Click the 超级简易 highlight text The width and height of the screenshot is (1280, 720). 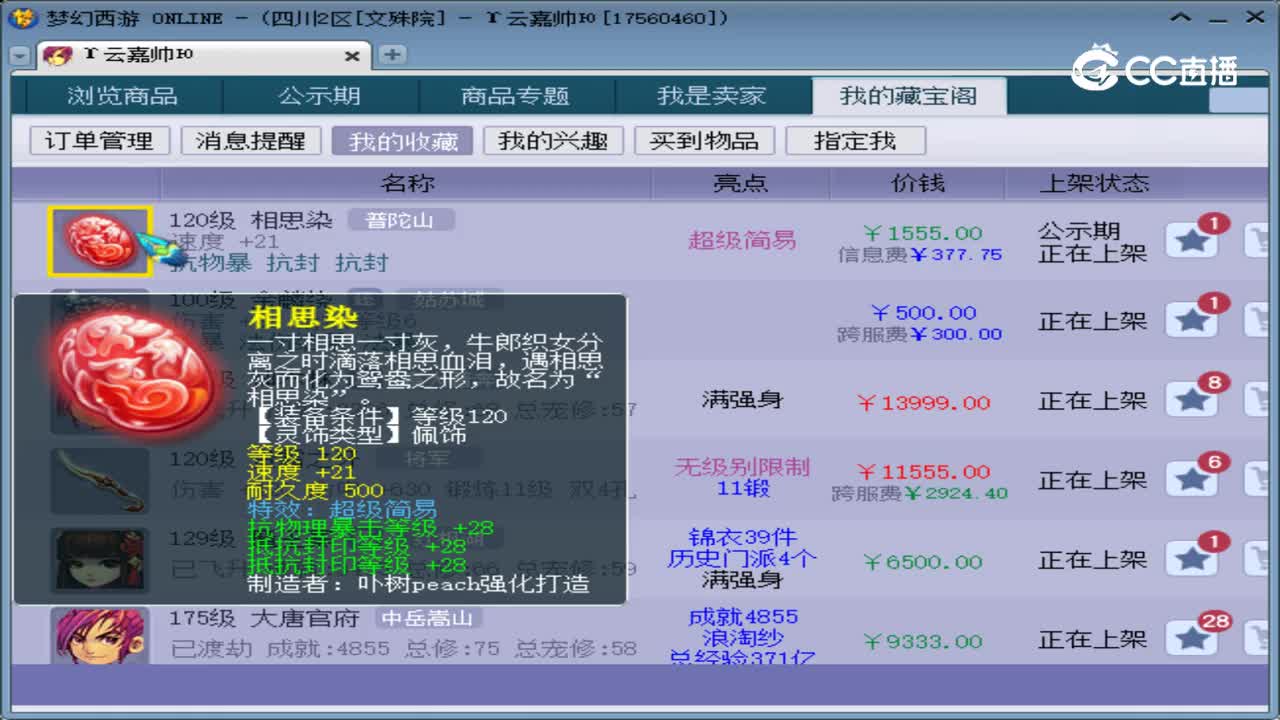[742, 240]
